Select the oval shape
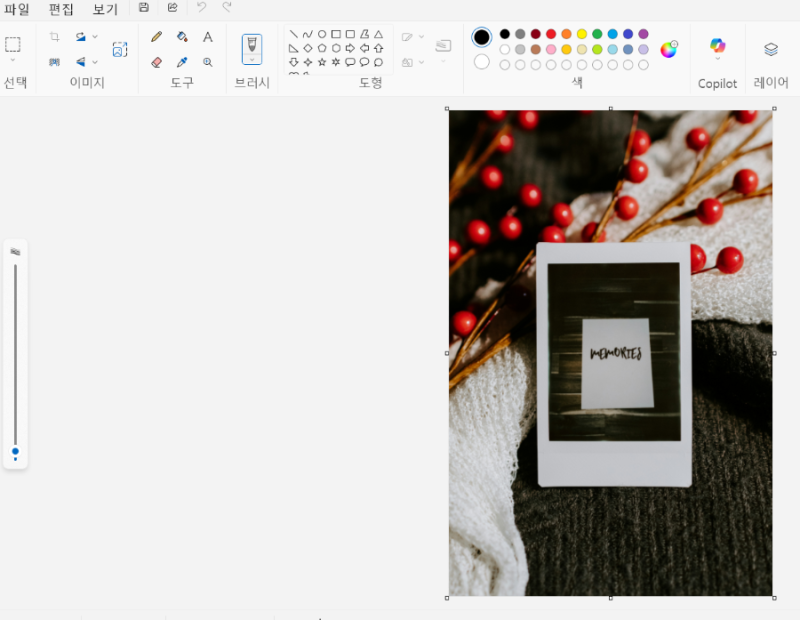This screenshot has height=620, width=800. [322, 34]
